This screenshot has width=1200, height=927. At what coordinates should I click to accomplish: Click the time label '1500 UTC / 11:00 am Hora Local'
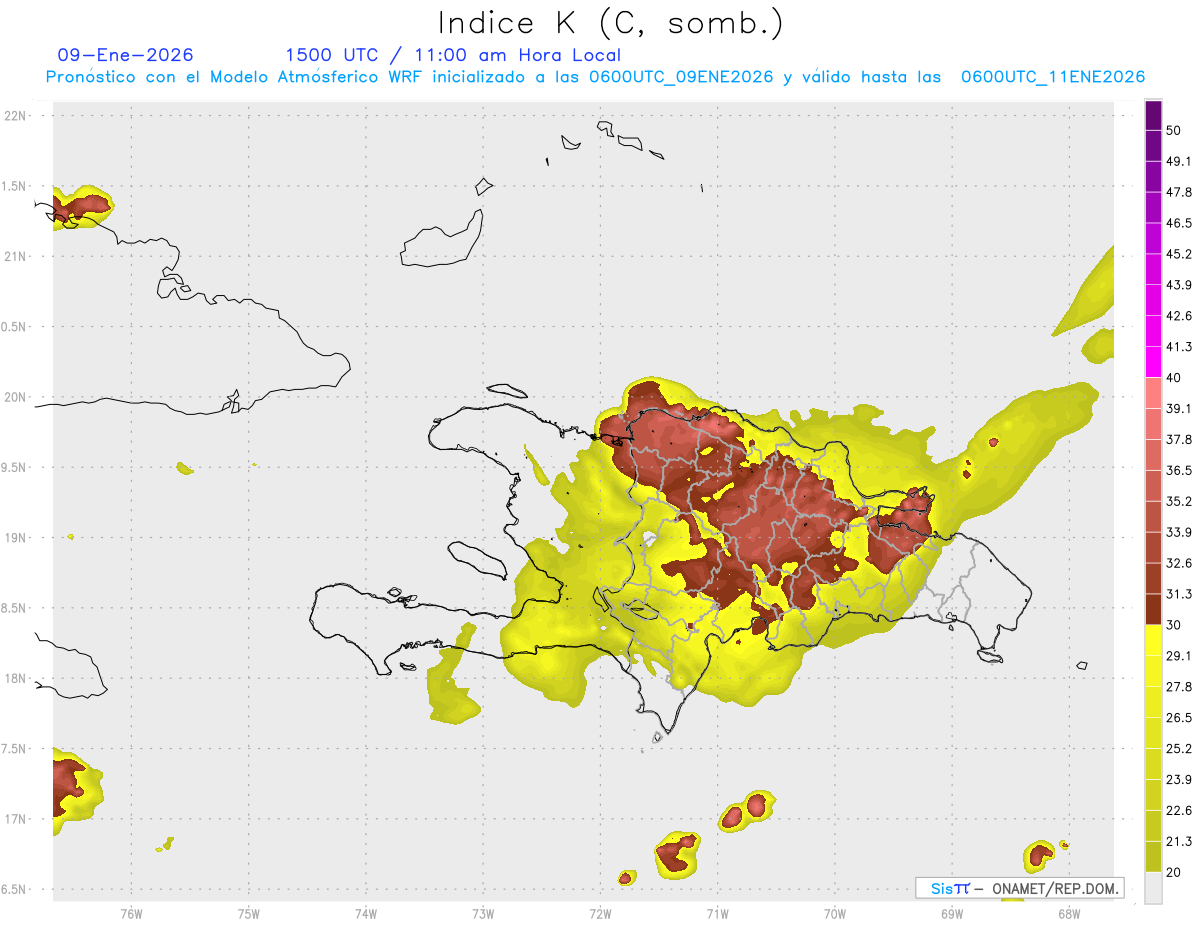[x=453, y=55]
